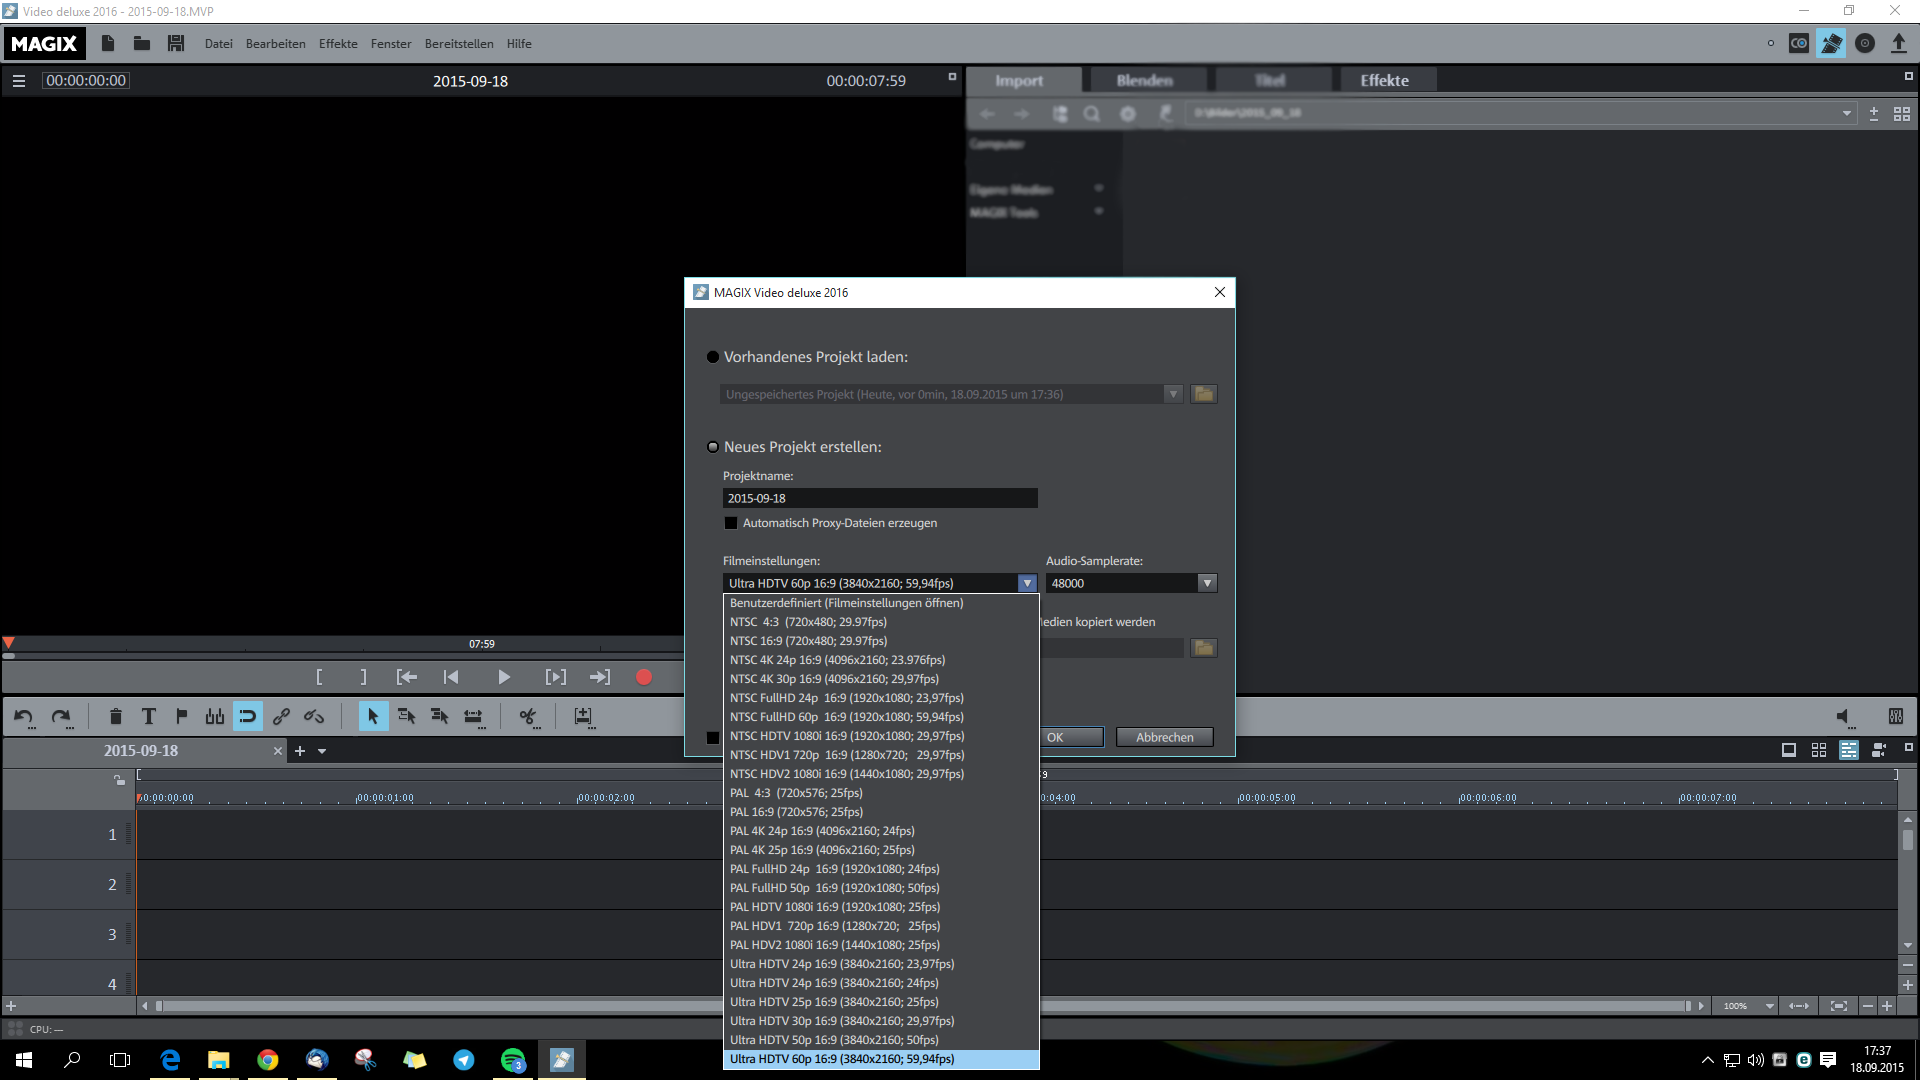Browse for existing project folder button

pos(1204,394)
